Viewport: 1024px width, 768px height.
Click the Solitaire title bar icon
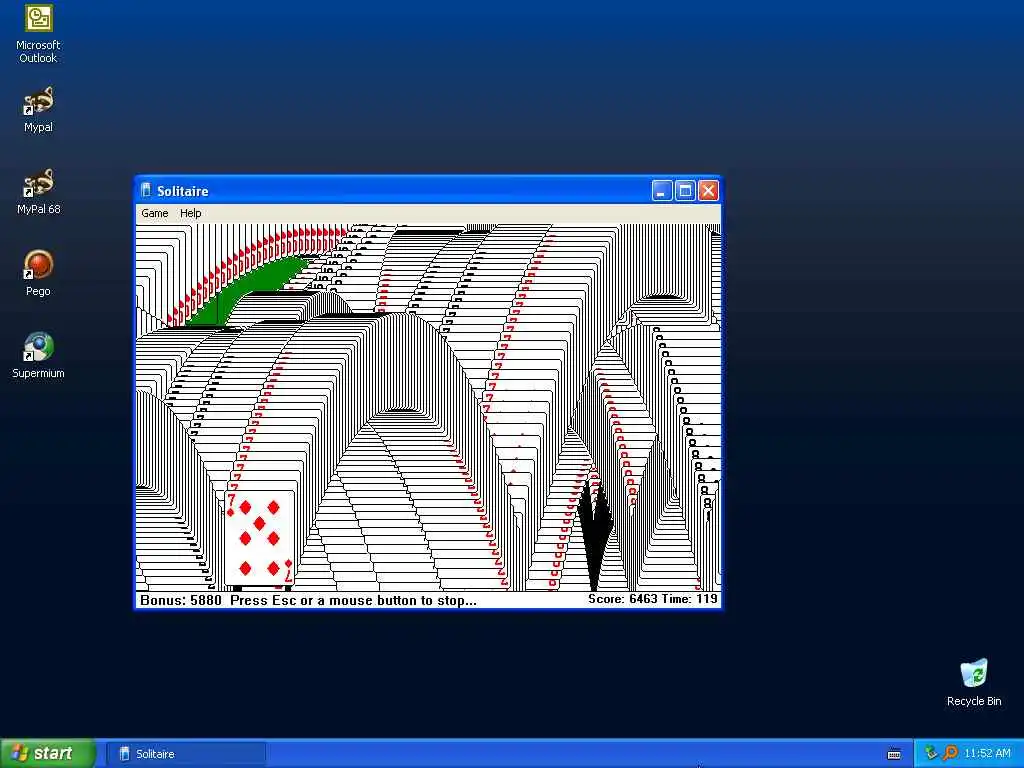146,190
